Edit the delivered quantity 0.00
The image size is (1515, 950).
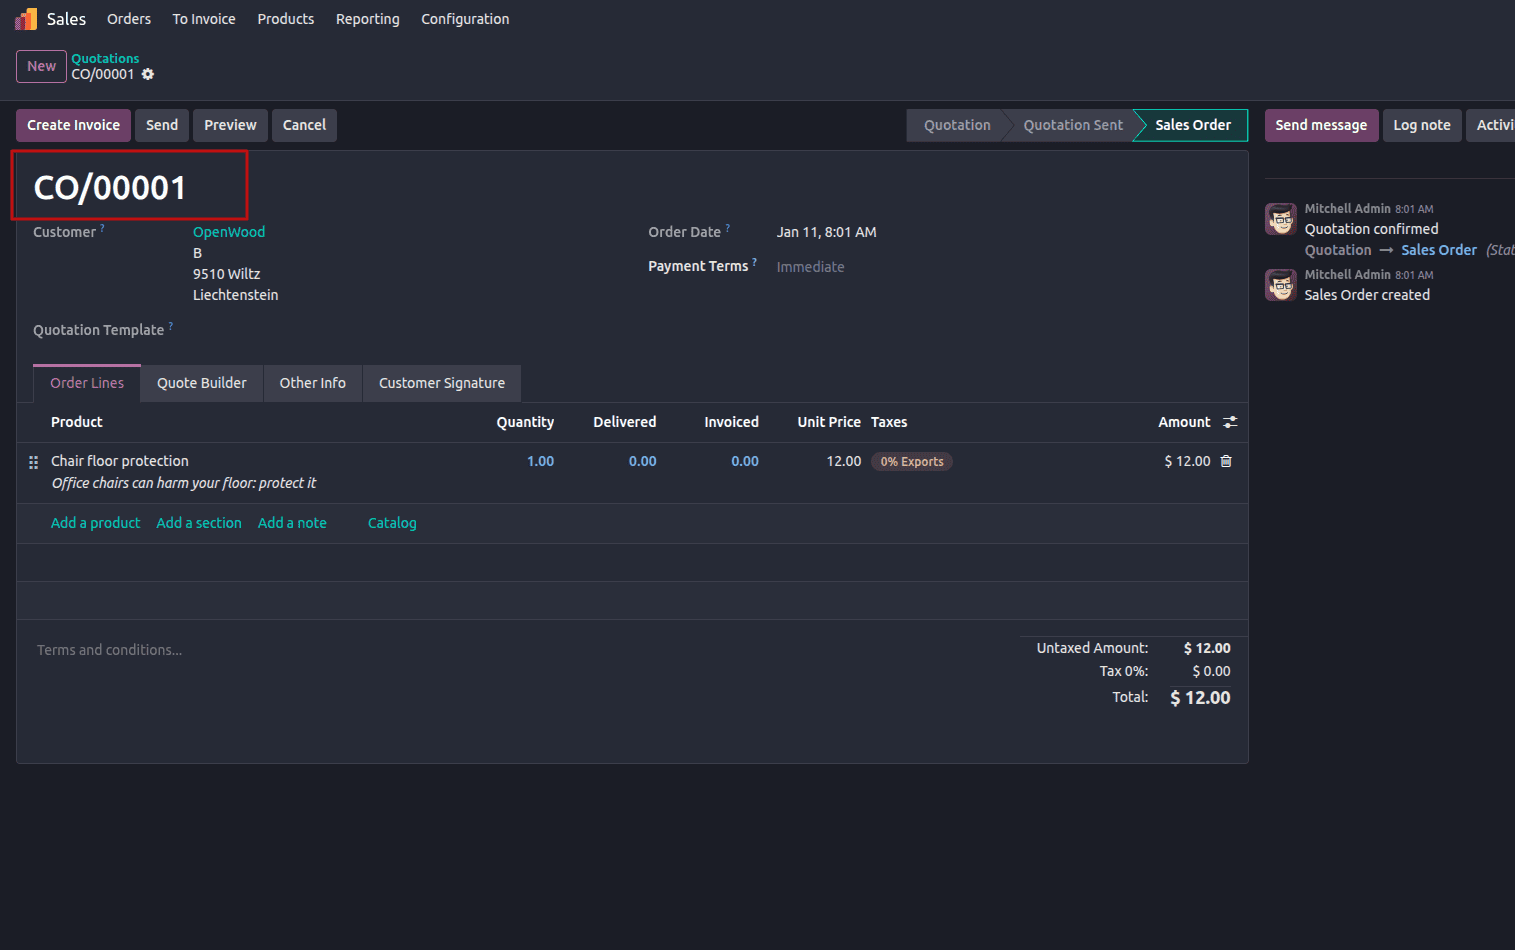coord(642,461)
